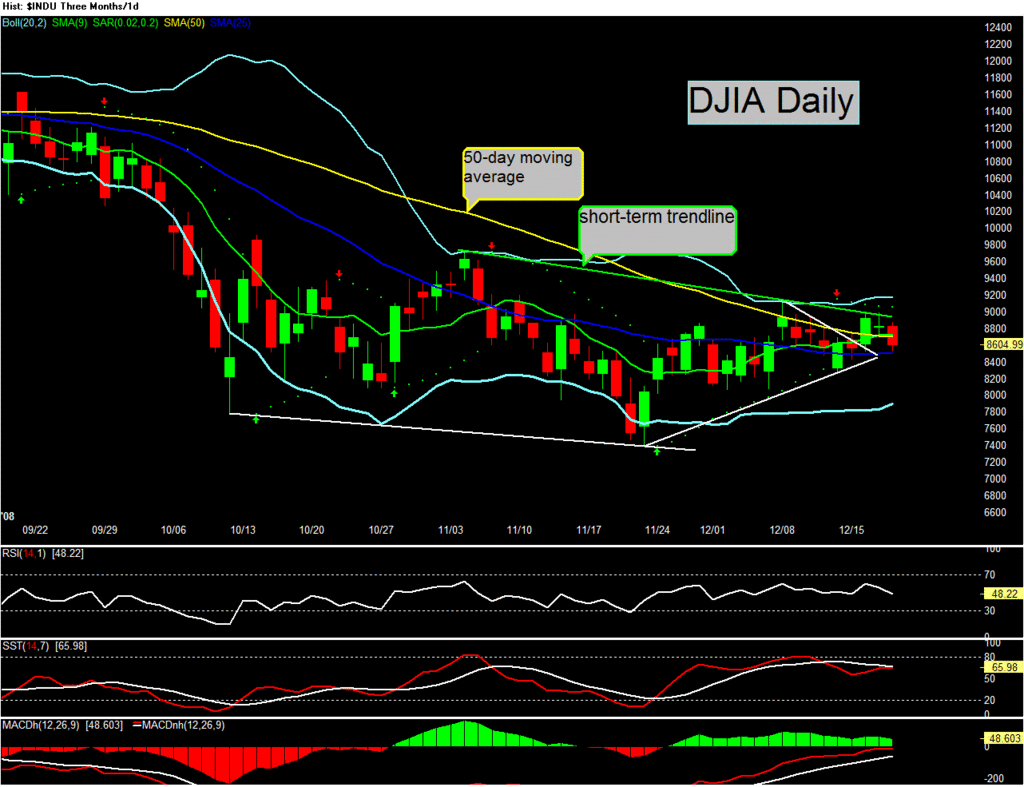
Task: Click the 10/20 date axis label
Action: (x=312, y=530)
